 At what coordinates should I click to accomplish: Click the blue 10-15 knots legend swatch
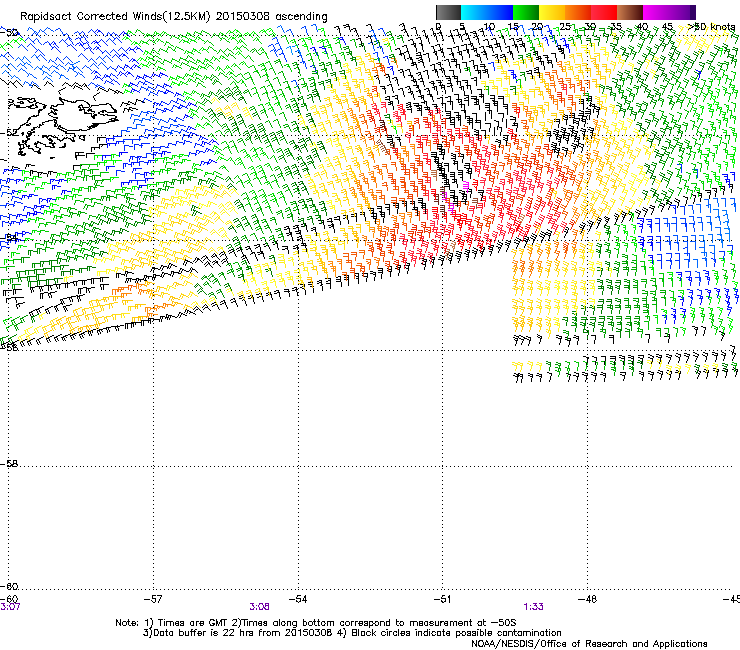[500, 12]
